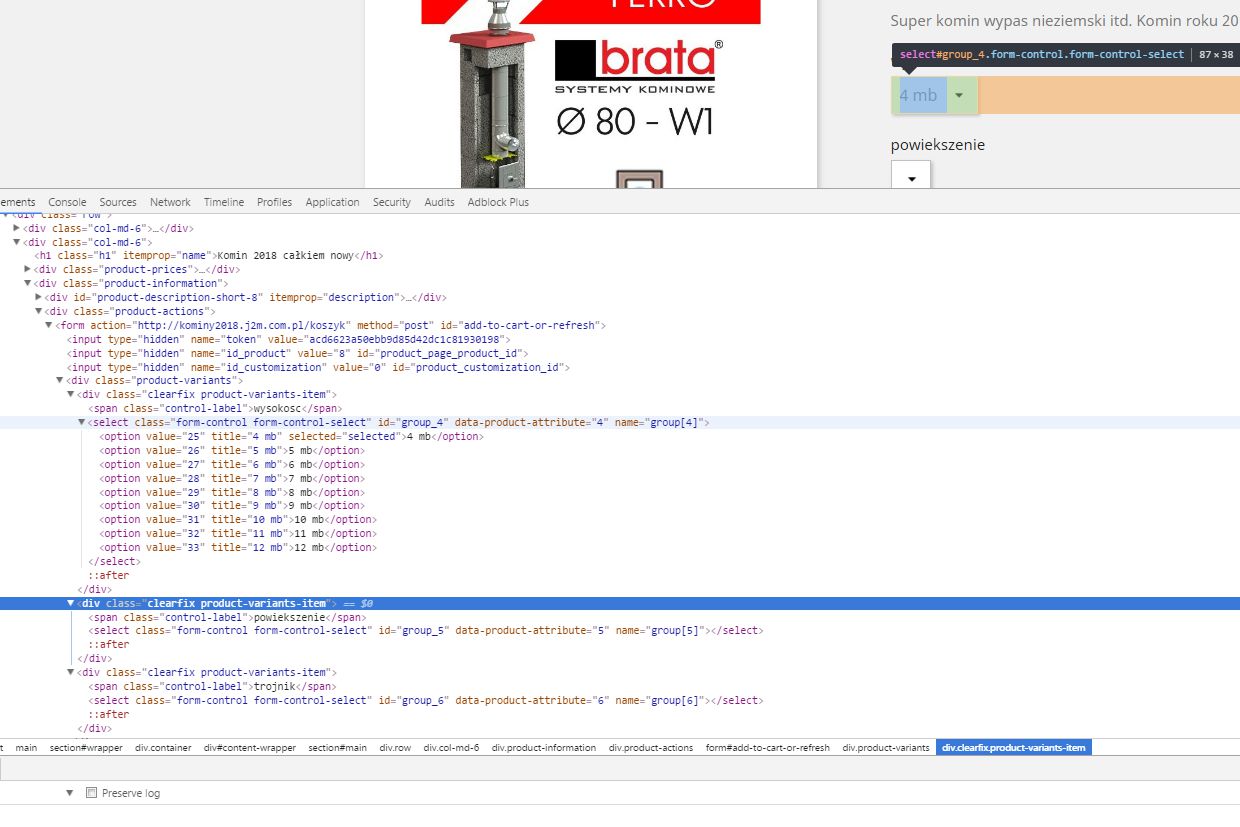Screen dimensions: 1240x827
Task: Click the div.container breadcrumb
Action: coord(164,748)
